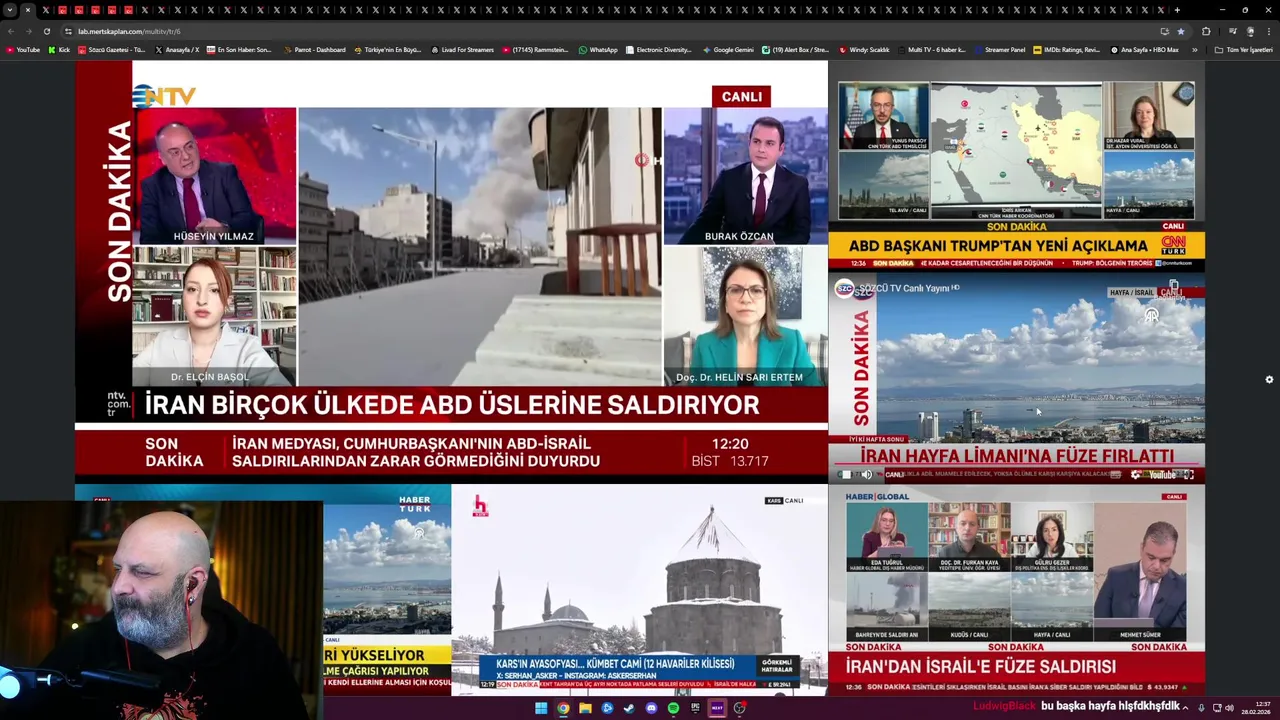The width and height of the screenshot is (1280, 720).
Task: Open the Windows Start menu
Action: (541, 708)
